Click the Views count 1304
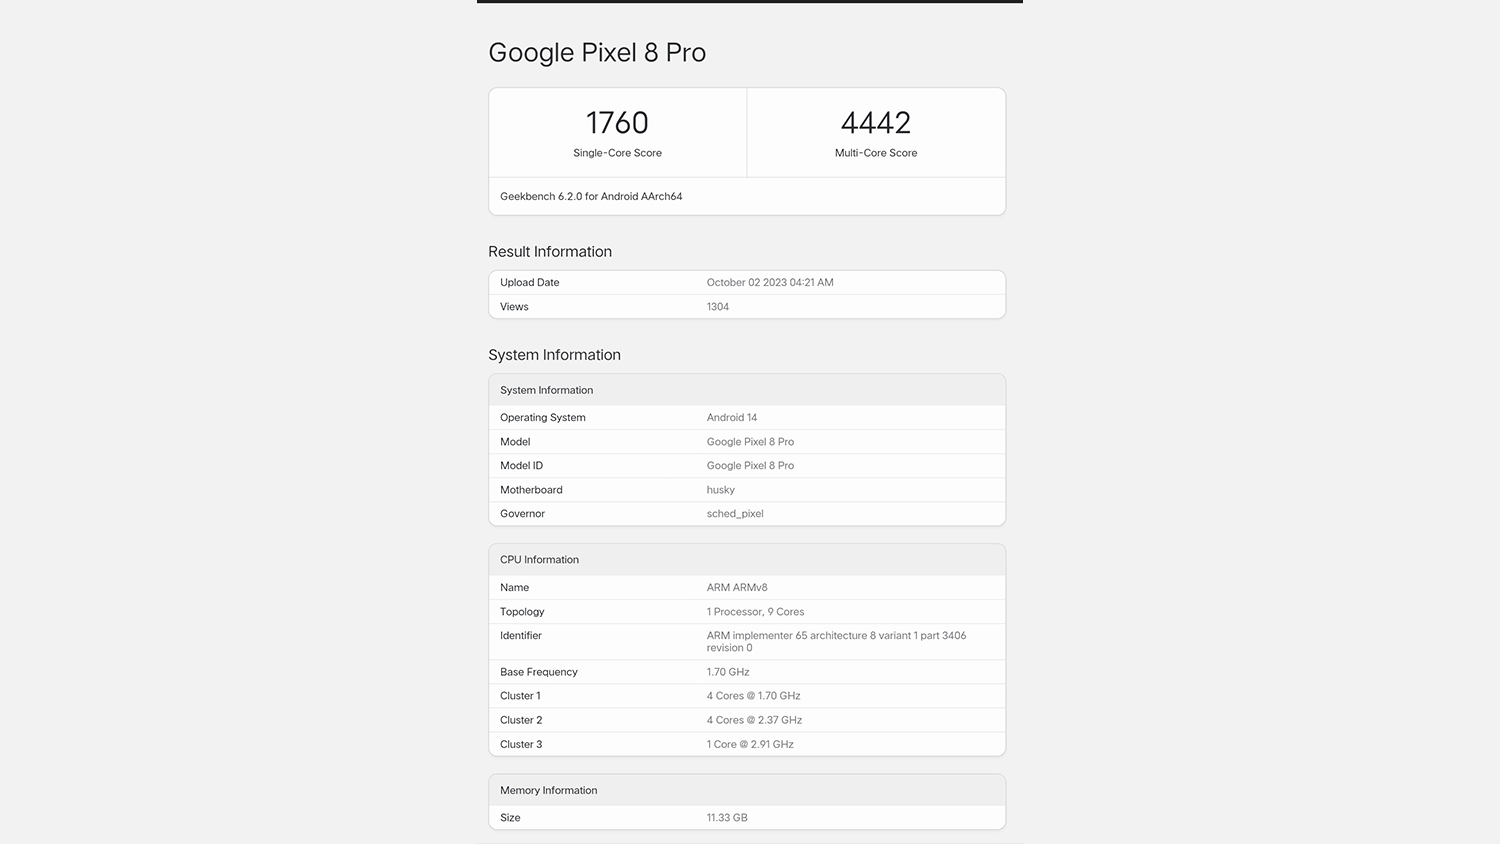 pos(718,307)
